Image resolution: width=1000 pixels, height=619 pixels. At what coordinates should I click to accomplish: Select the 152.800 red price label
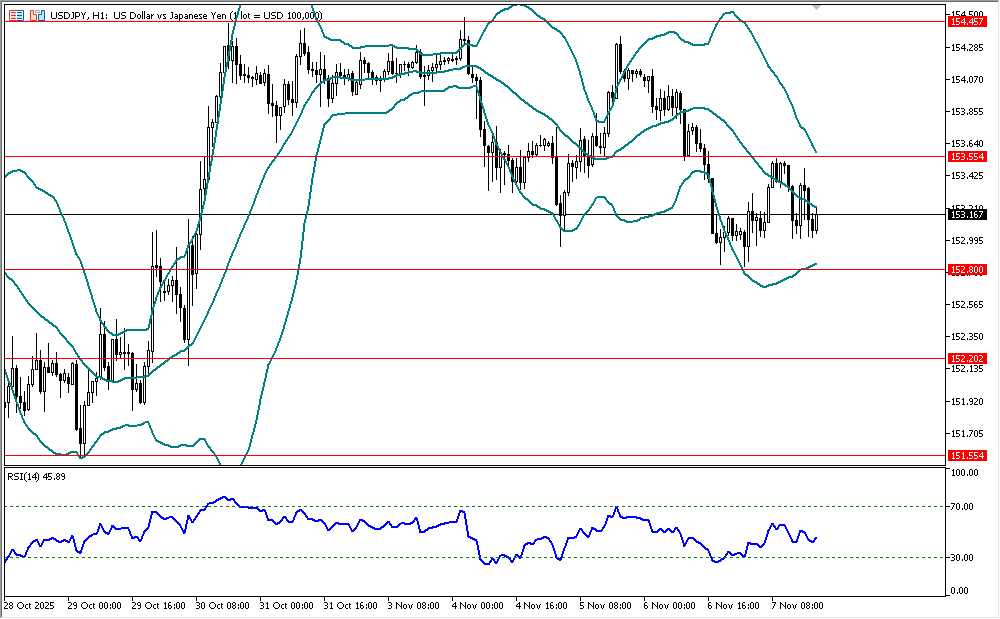click(969, 270)
